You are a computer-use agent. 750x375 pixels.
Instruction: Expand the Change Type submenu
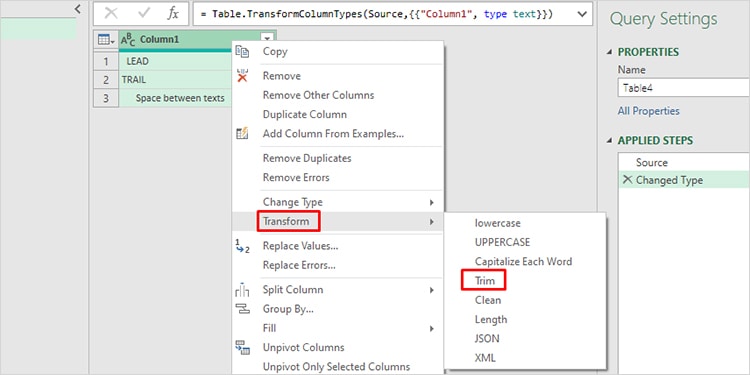431,202
